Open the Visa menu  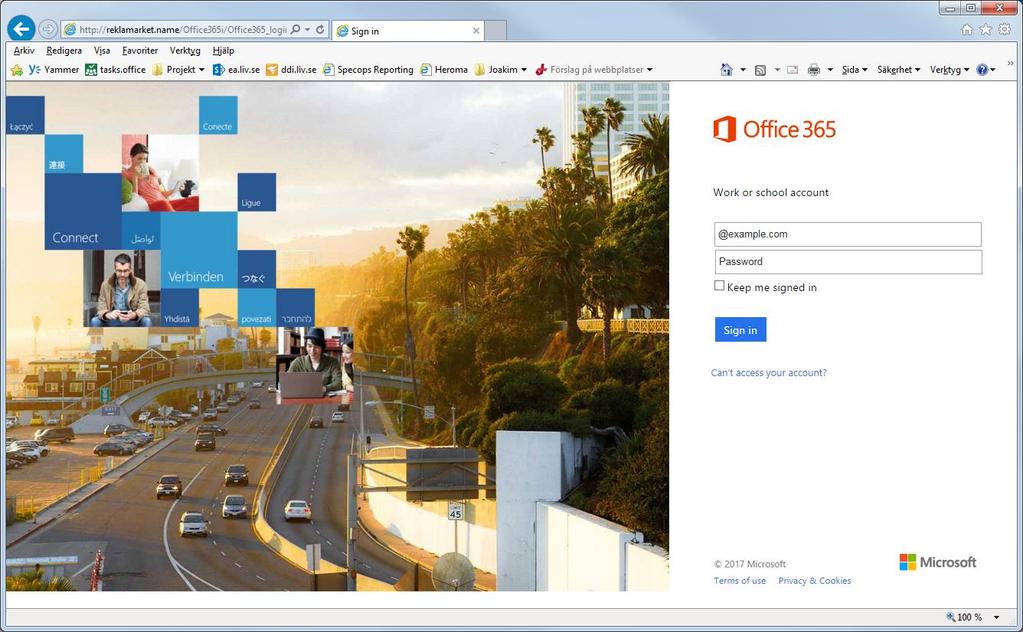pos(102,50)
